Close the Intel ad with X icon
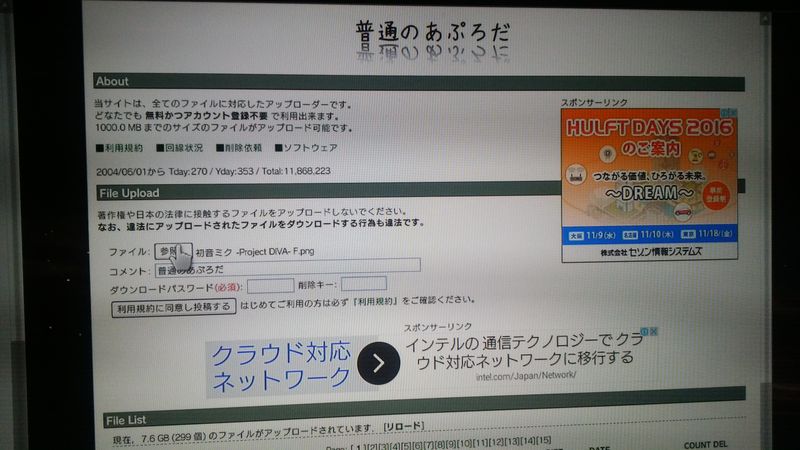 pos(654,332)
